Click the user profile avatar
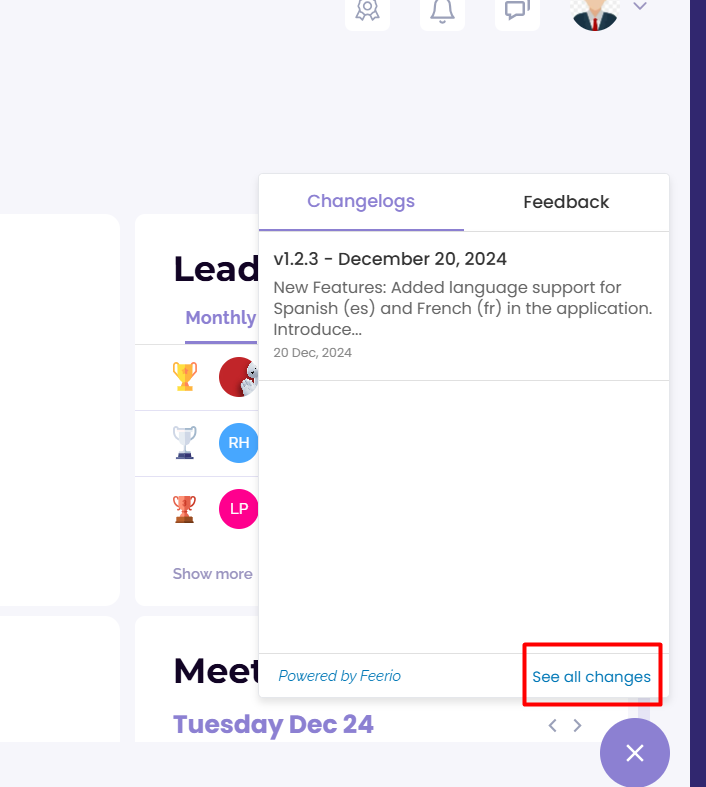This screenshot has width=706, height=787. [595, 13]
